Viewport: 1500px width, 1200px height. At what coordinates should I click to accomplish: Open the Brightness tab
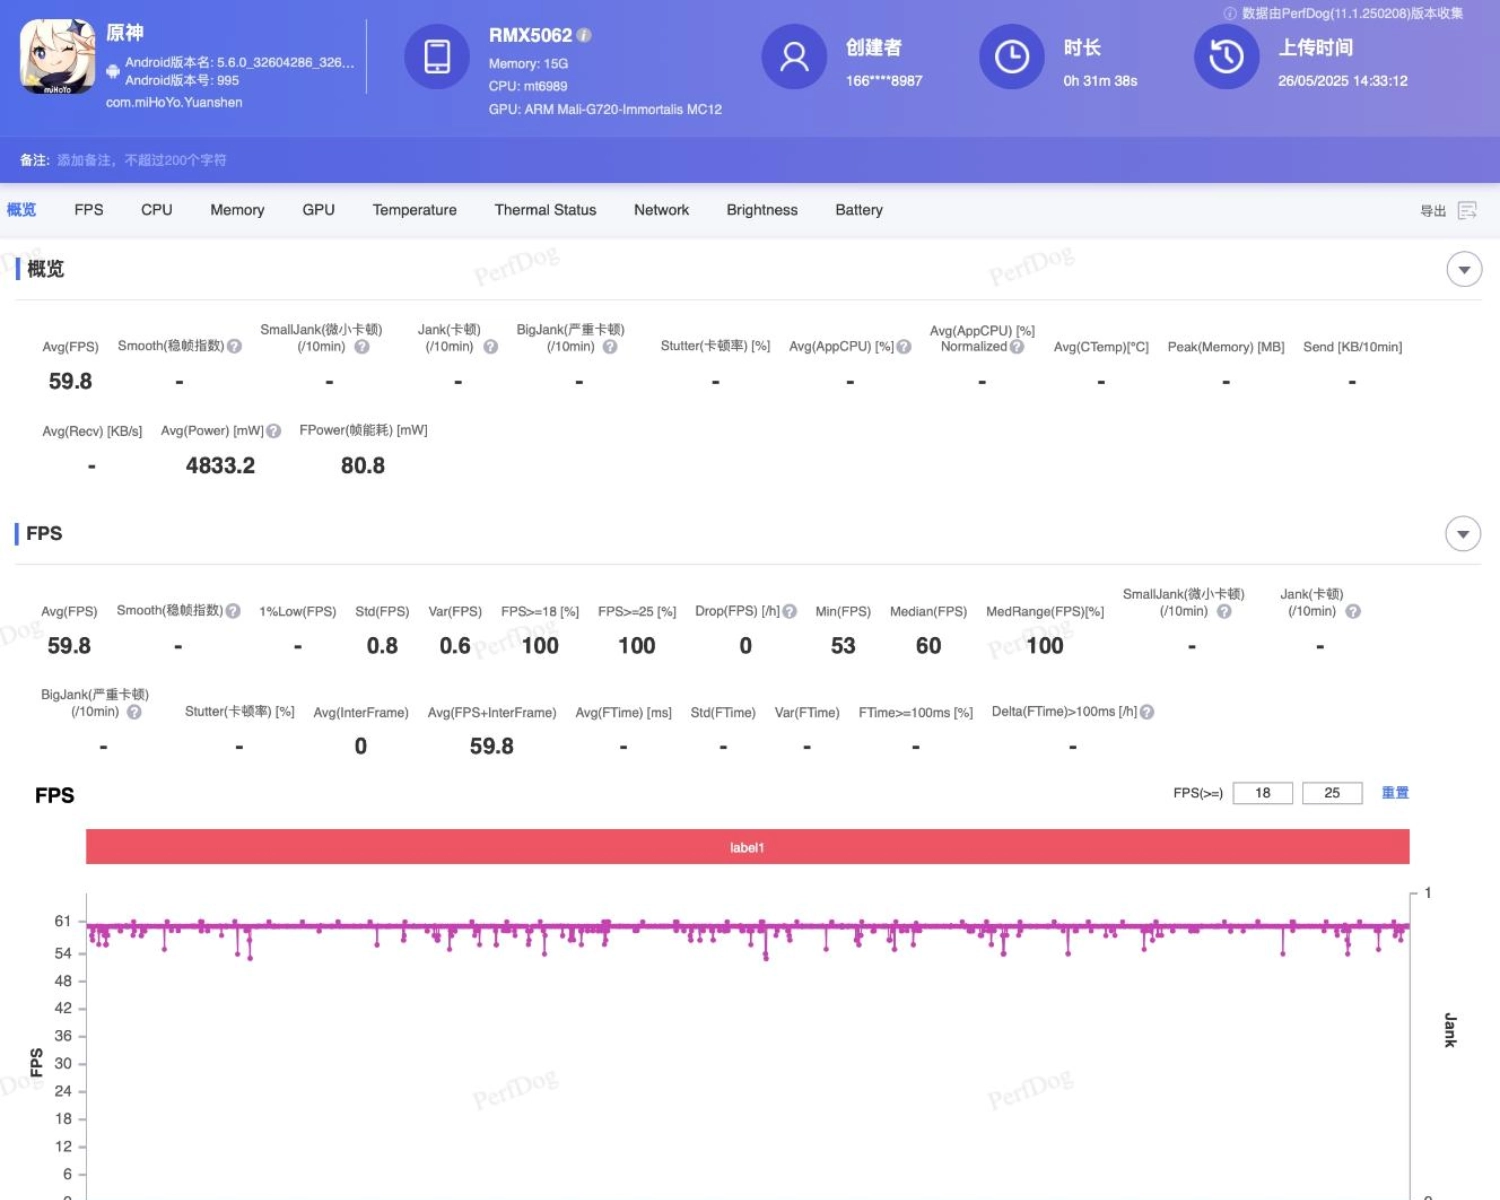coord(762,210)
